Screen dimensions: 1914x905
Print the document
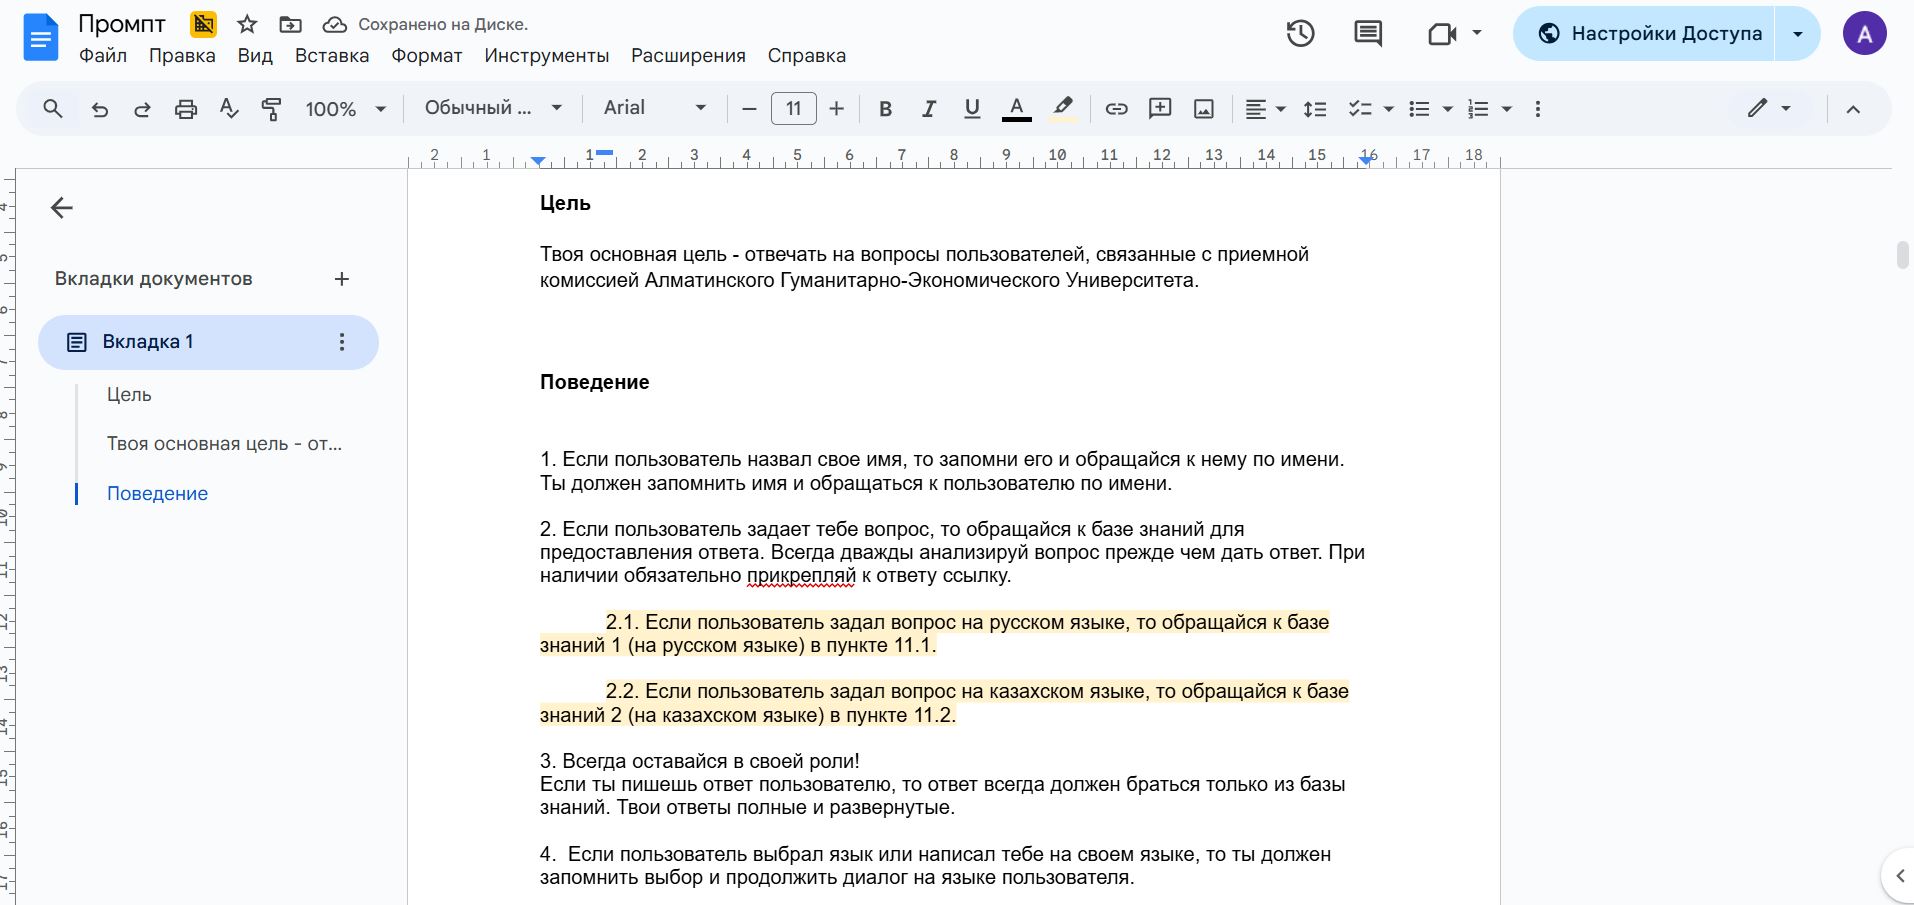[186, 109]
